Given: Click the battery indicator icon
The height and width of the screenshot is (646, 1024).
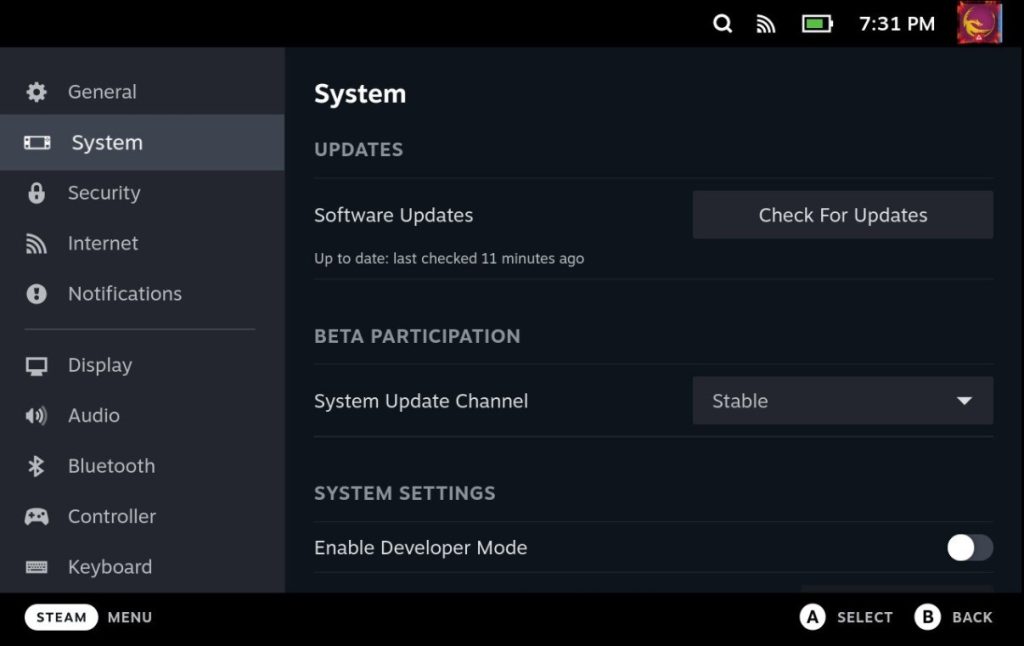Looking at the screenshot, I should coord(817,24).
